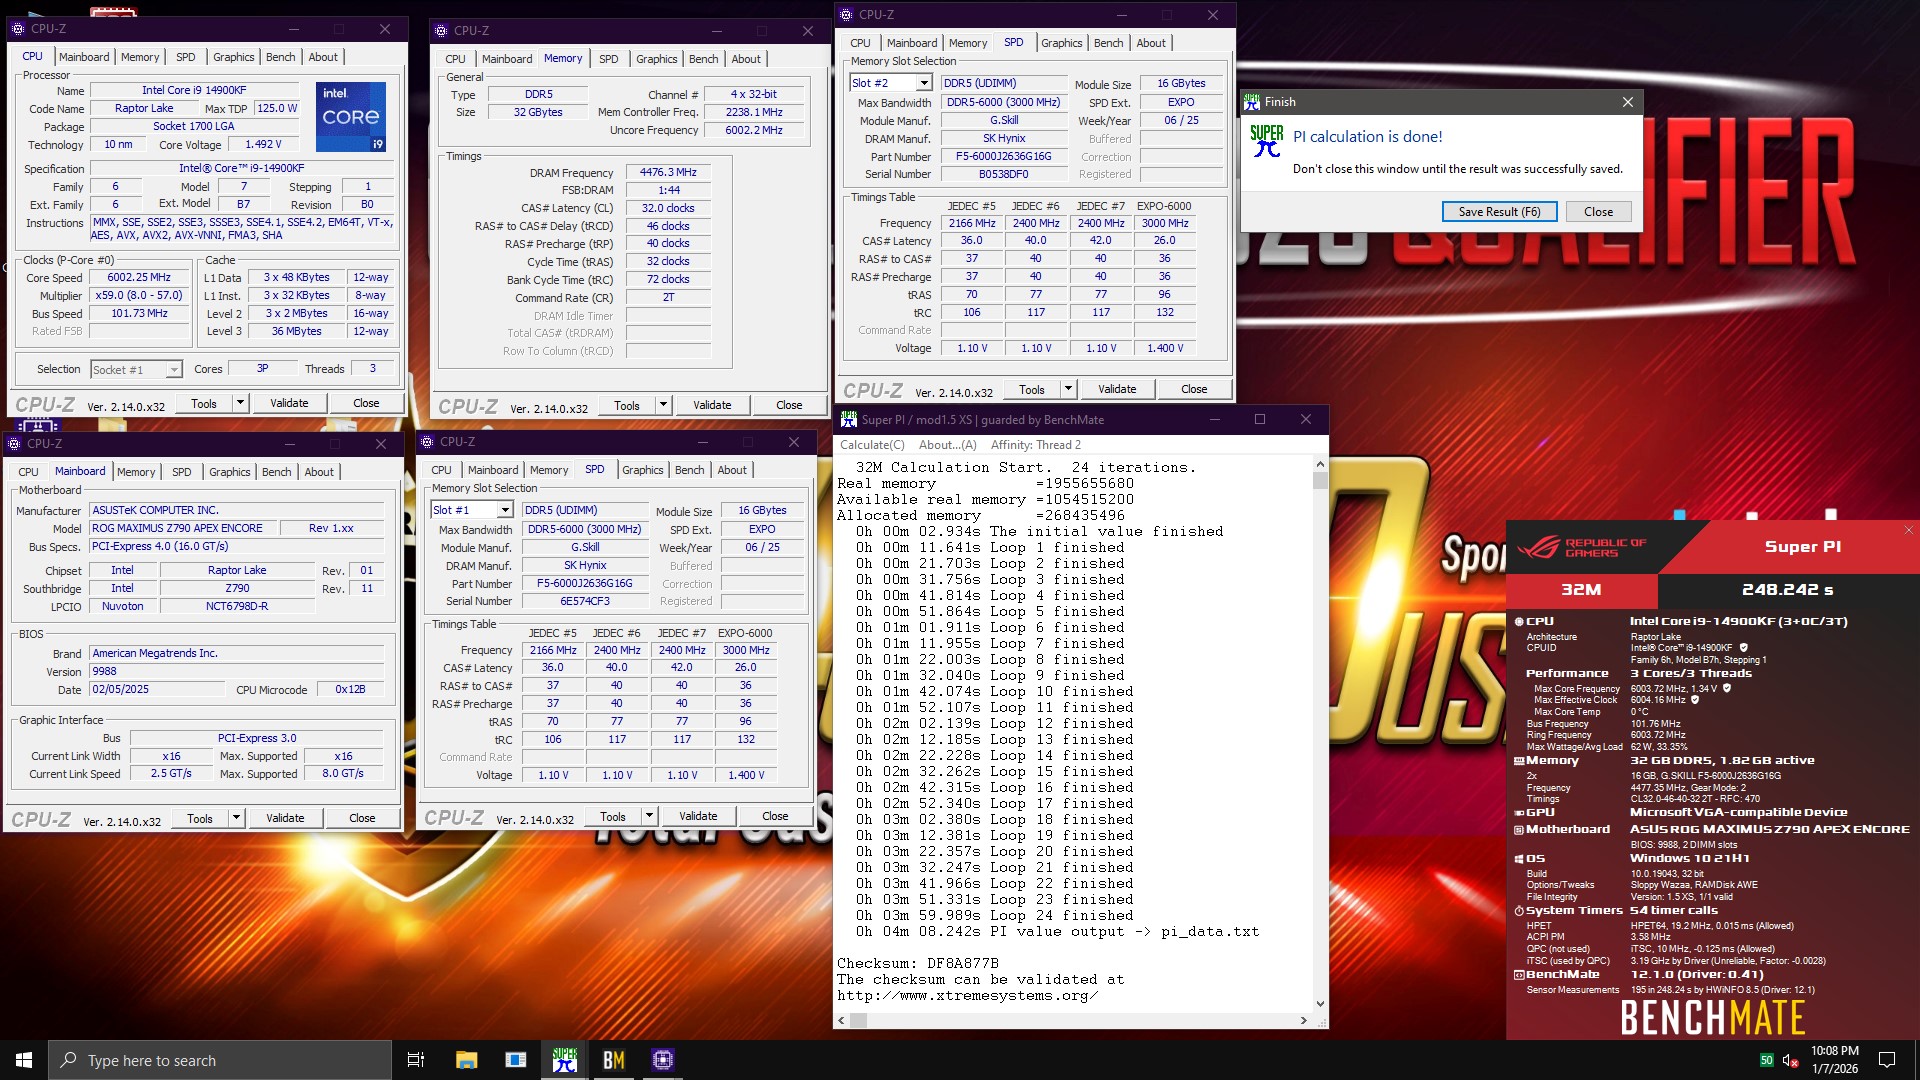Click the Motherboard section icon in the BenchMate overlay
The height and width of the screenshot is (1080, 1920).
click(x=1519, y=830)
